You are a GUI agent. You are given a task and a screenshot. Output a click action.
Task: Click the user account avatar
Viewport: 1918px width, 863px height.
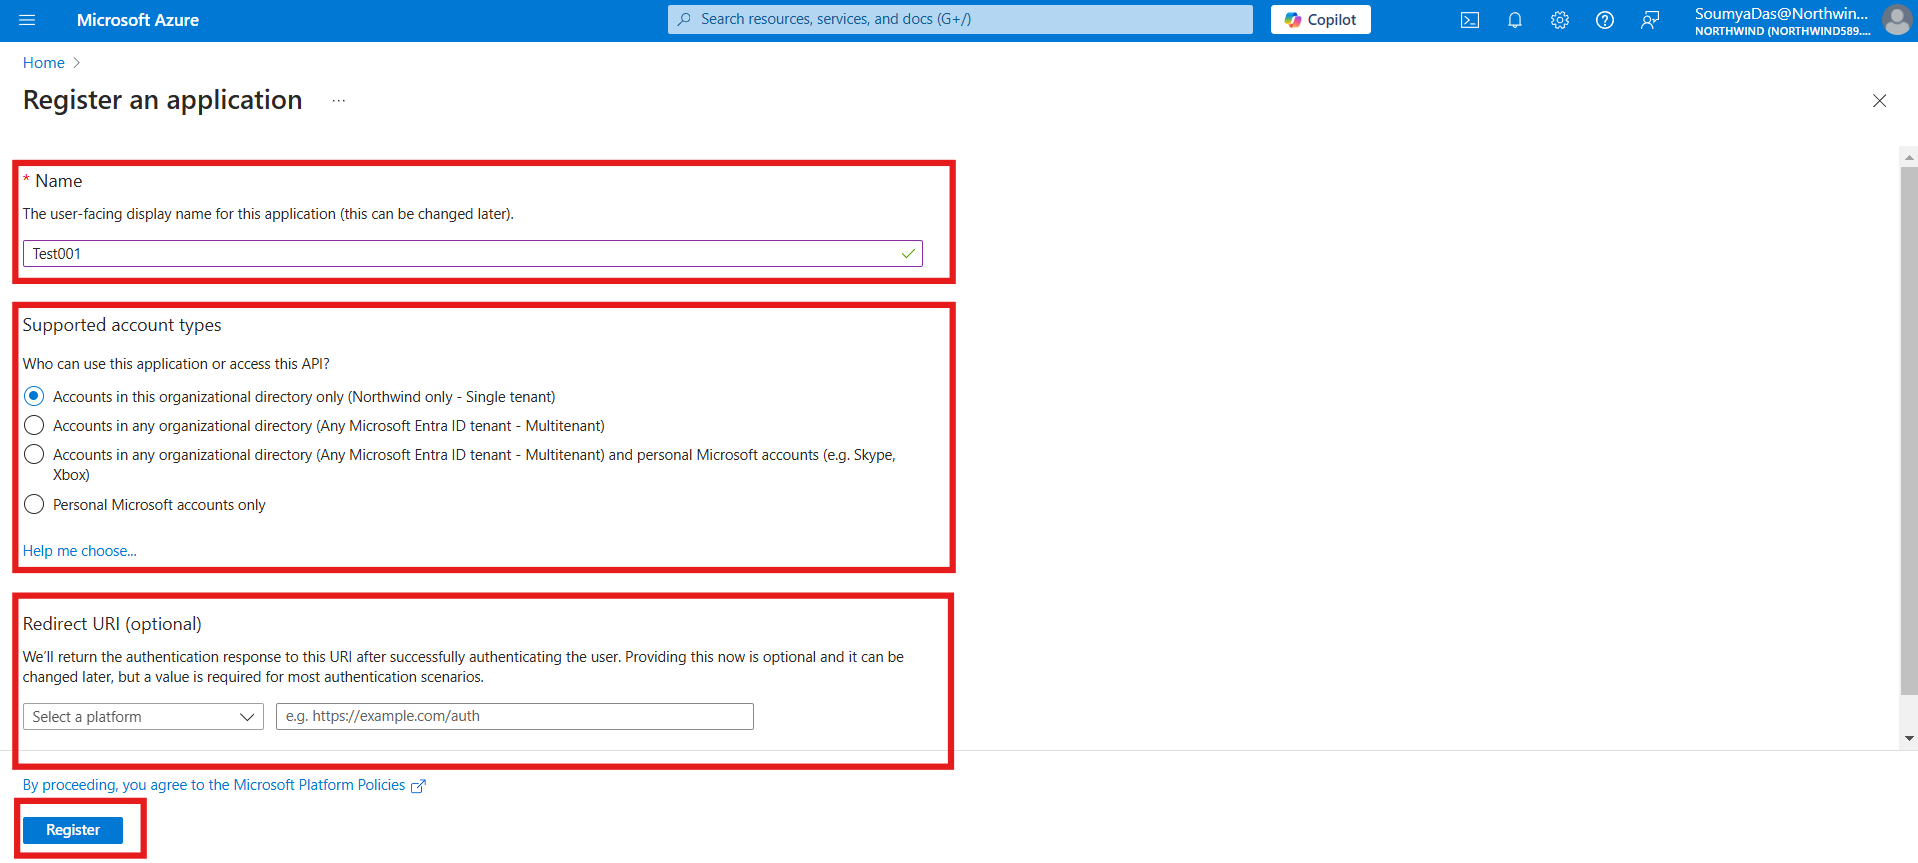[x=1896, y=20]
